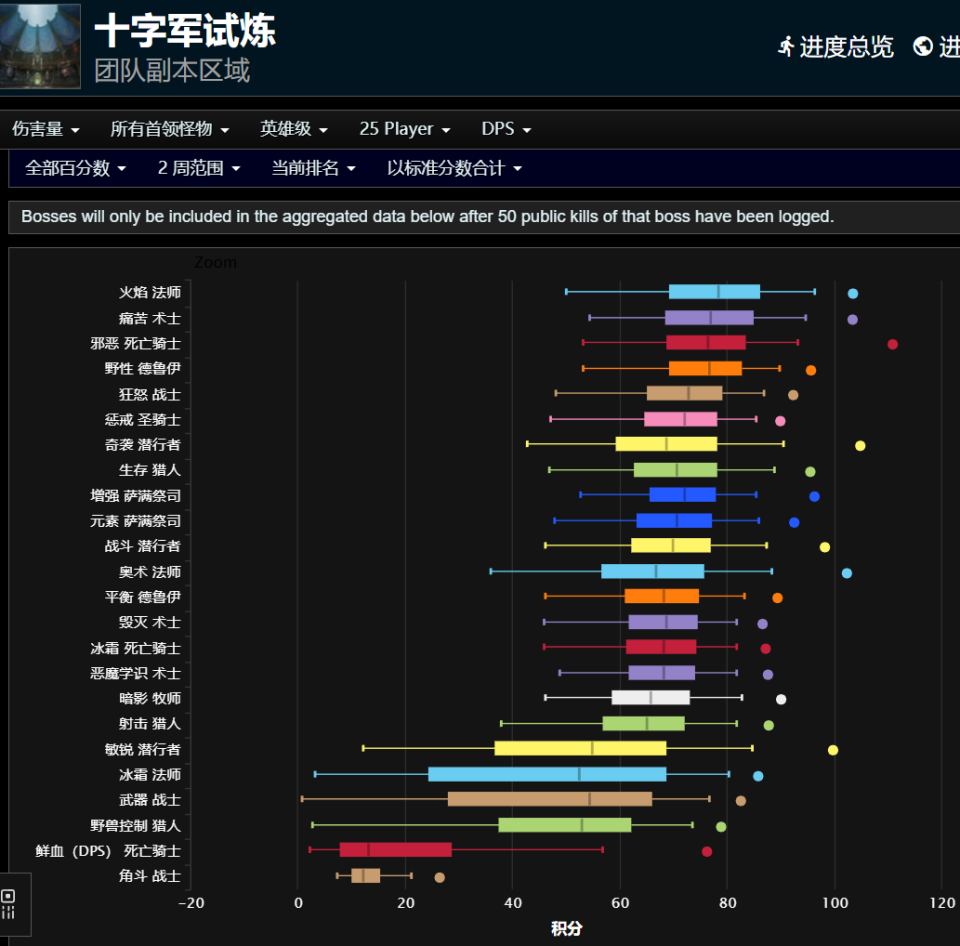Click the 敏锐 潜行者 yellow box plot bar
This screenshot has width=960, height=946.
point(580,748)
